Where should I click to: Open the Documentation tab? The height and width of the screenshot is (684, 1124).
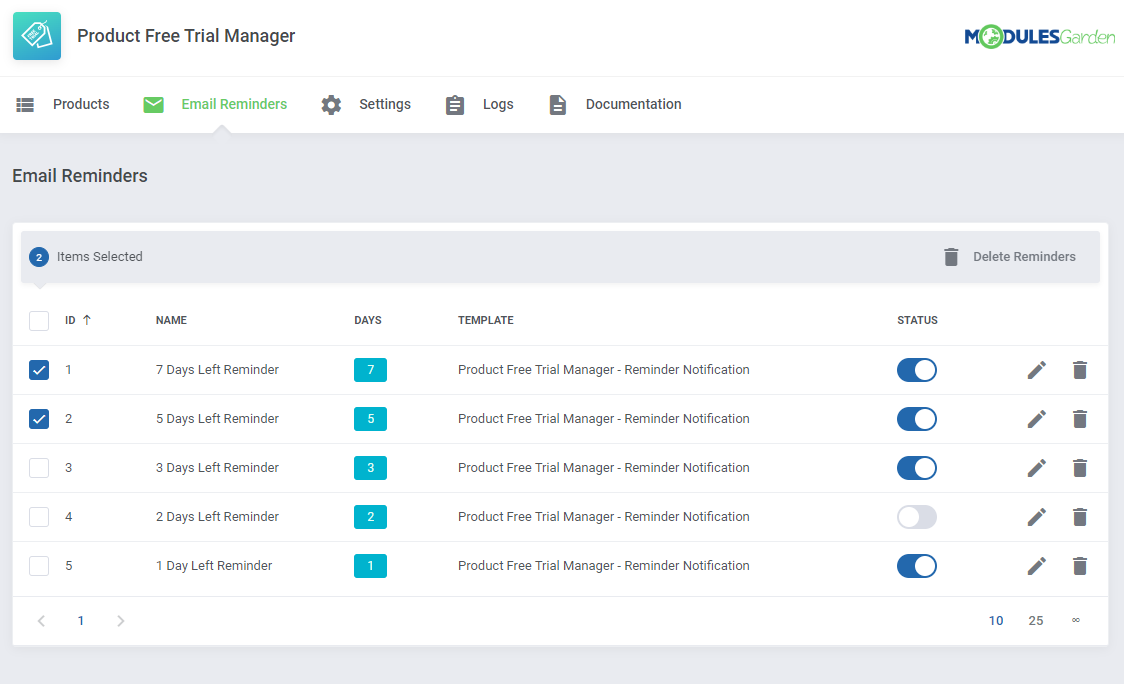[x=634, y=105]
